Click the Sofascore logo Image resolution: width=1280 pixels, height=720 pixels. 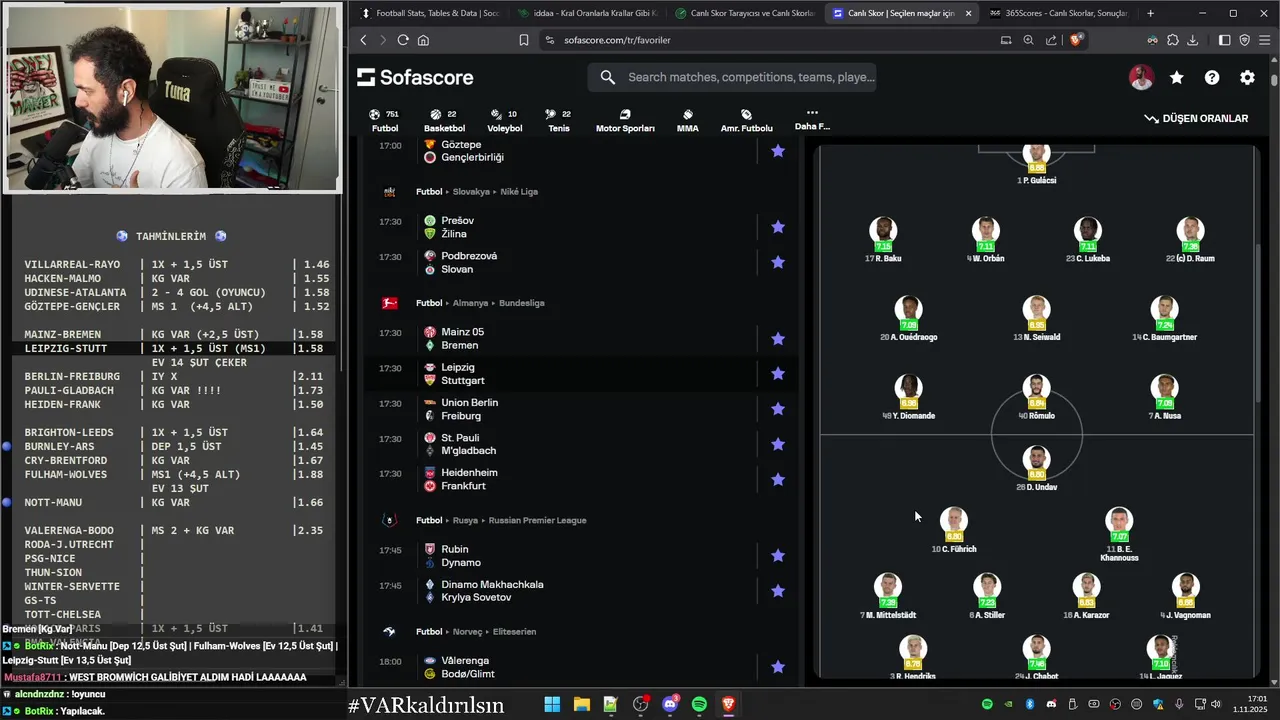[x=415, y=78]
